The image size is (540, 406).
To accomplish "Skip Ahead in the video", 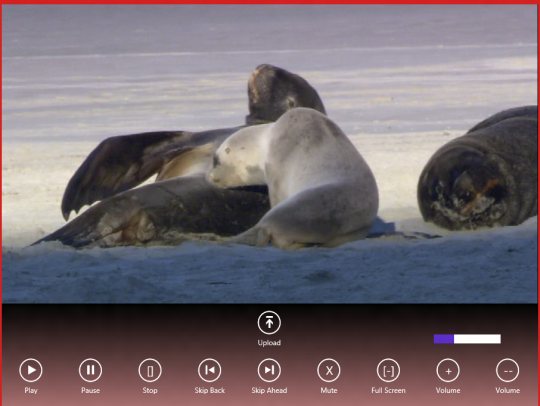I will coord(269,370).
